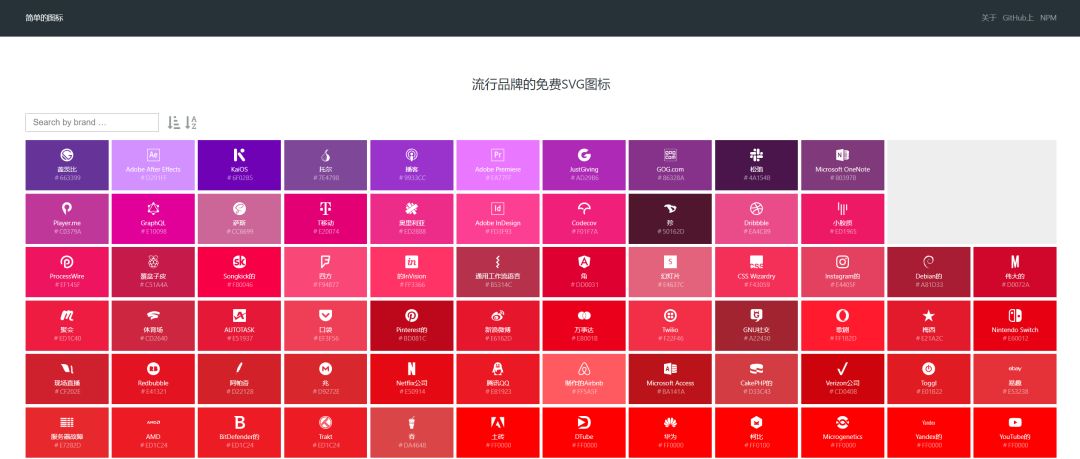This screenshot has width=1080, height=459.
Task: Select the Microsoft Access icon
Action: tap(670, 378)
